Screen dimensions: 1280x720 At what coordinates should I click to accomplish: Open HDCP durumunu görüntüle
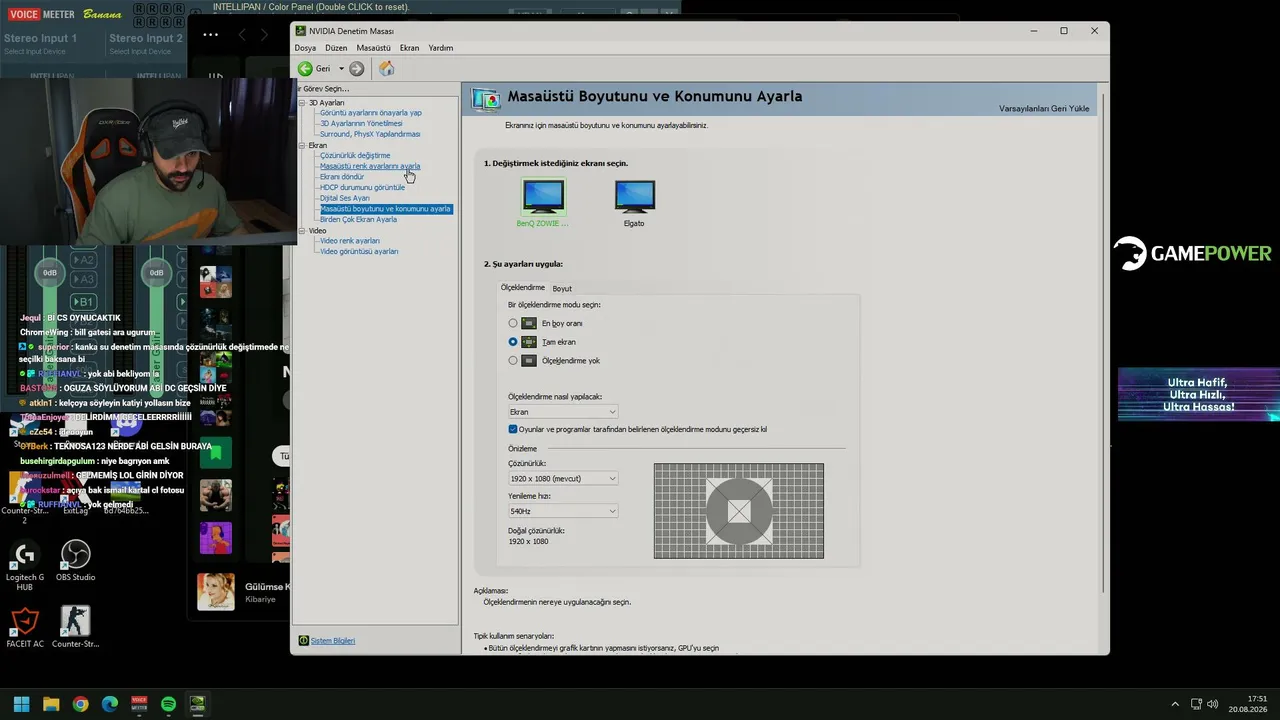coord(362,188)
